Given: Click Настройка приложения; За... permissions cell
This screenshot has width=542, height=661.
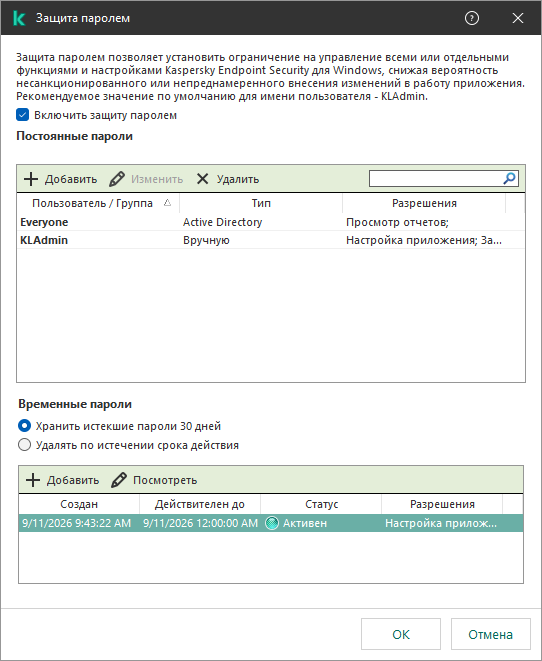Looking at the screenshot, I should tap(424, 240).
